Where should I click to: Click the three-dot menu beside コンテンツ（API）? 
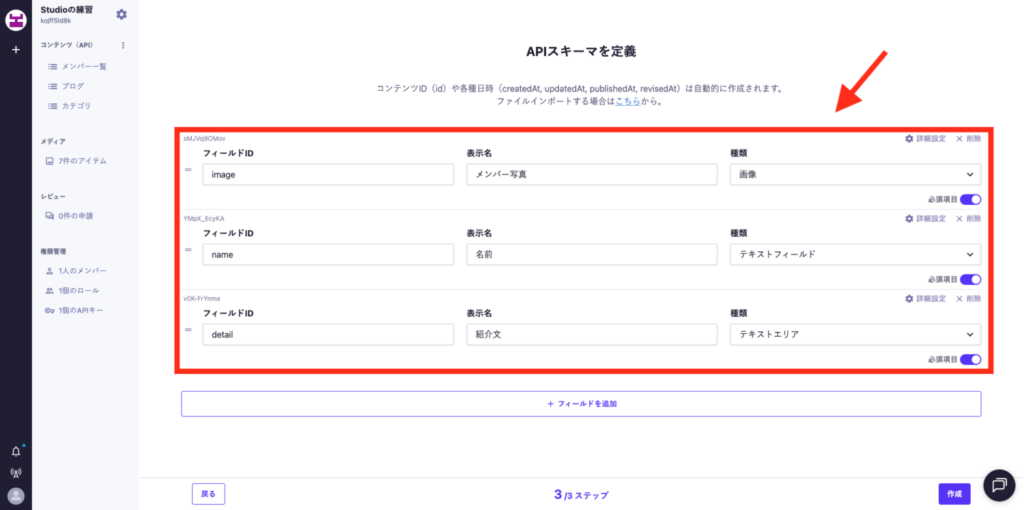[123, 45]
